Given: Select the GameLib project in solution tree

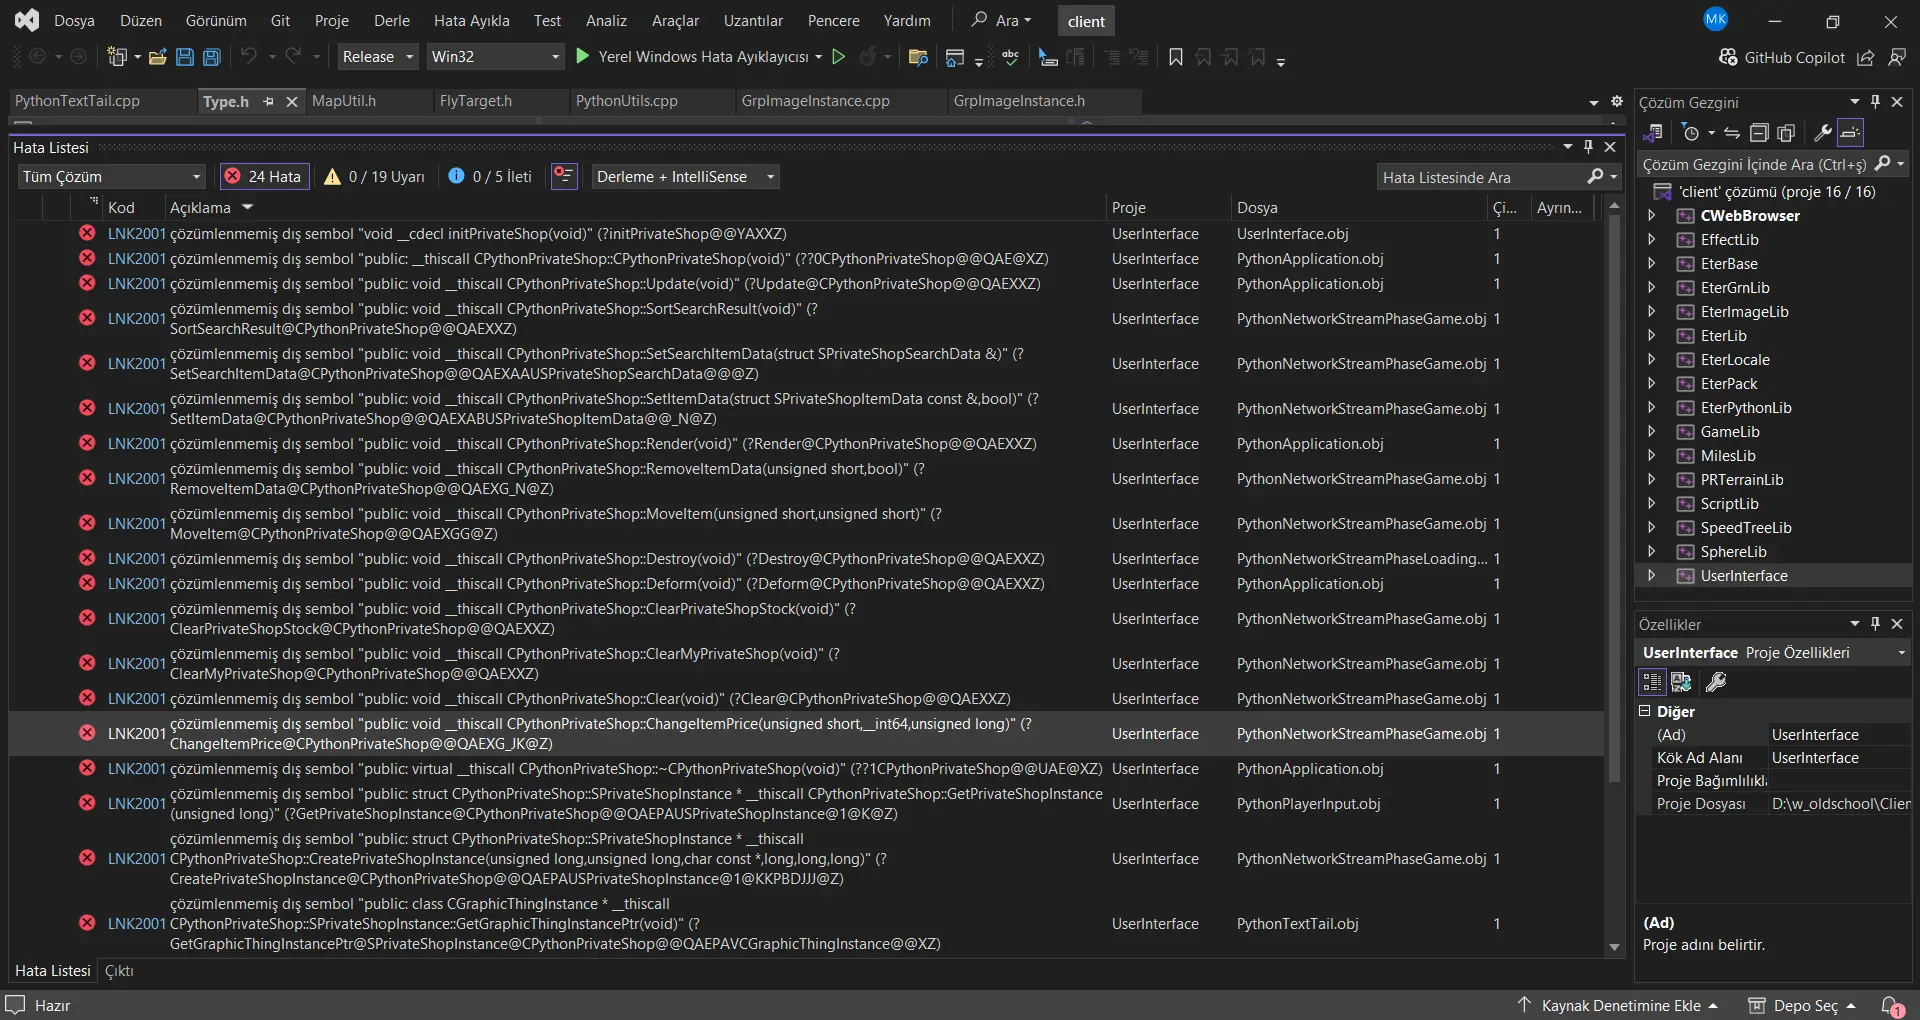Looking at the screenshot, I should point(1729,432).
